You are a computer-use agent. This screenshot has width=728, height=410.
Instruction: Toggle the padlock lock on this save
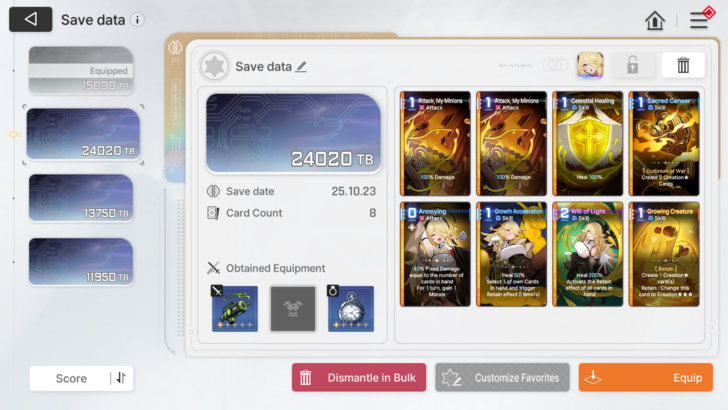pyautogui.click(x=632, y=65)
